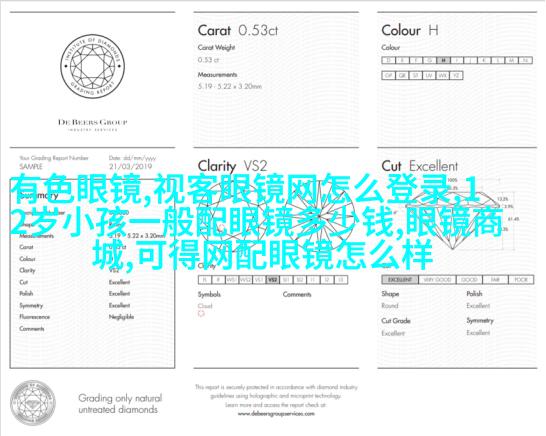The width and height of the screenshot is (546, 436).
Task: Click the hologram seal beside 'Grading only natural'
Action: (33, 403)
